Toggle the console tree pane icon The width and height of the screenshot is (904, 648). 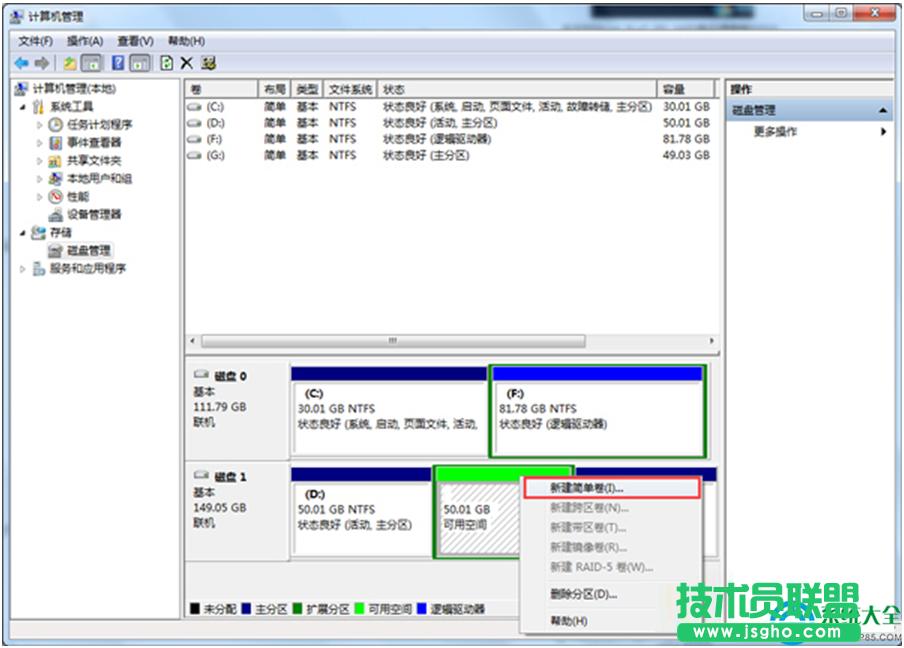92,63
